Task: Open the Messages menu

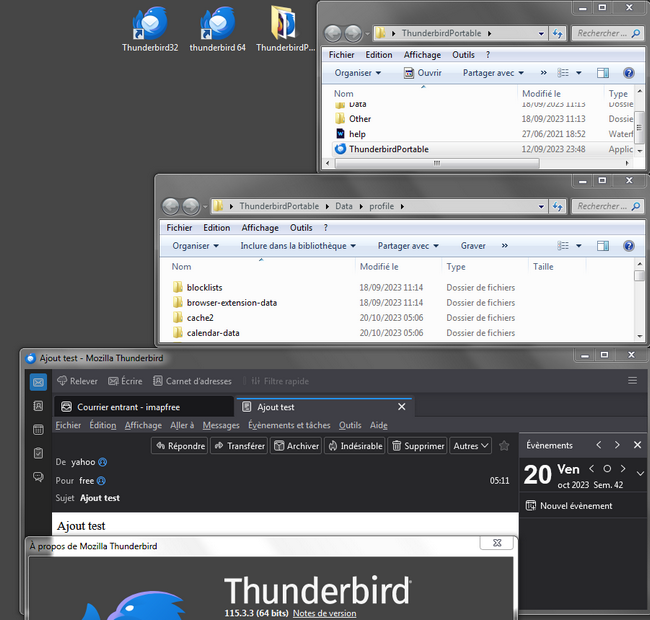Action: 221,425
